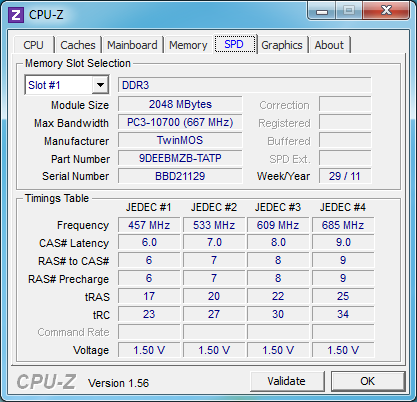The image size is (417, 402).
Task: Show the About tab
Action: [329, 45]
